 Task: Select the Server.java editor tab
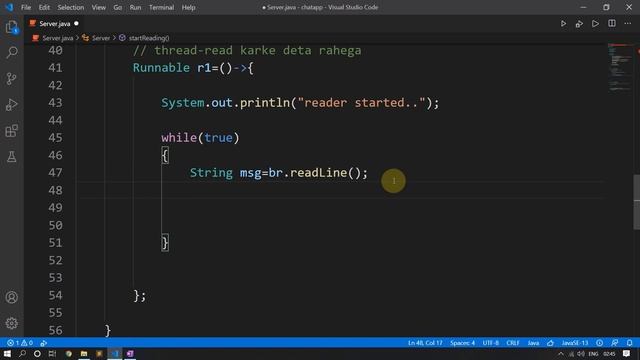54,24
